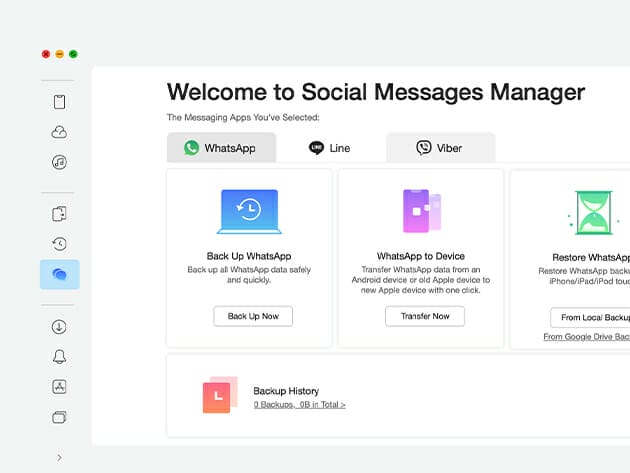630x473 pixels.
Task: Switch to the WhatsApp tab
Action: pyautogui.click(x=221, y=148)
